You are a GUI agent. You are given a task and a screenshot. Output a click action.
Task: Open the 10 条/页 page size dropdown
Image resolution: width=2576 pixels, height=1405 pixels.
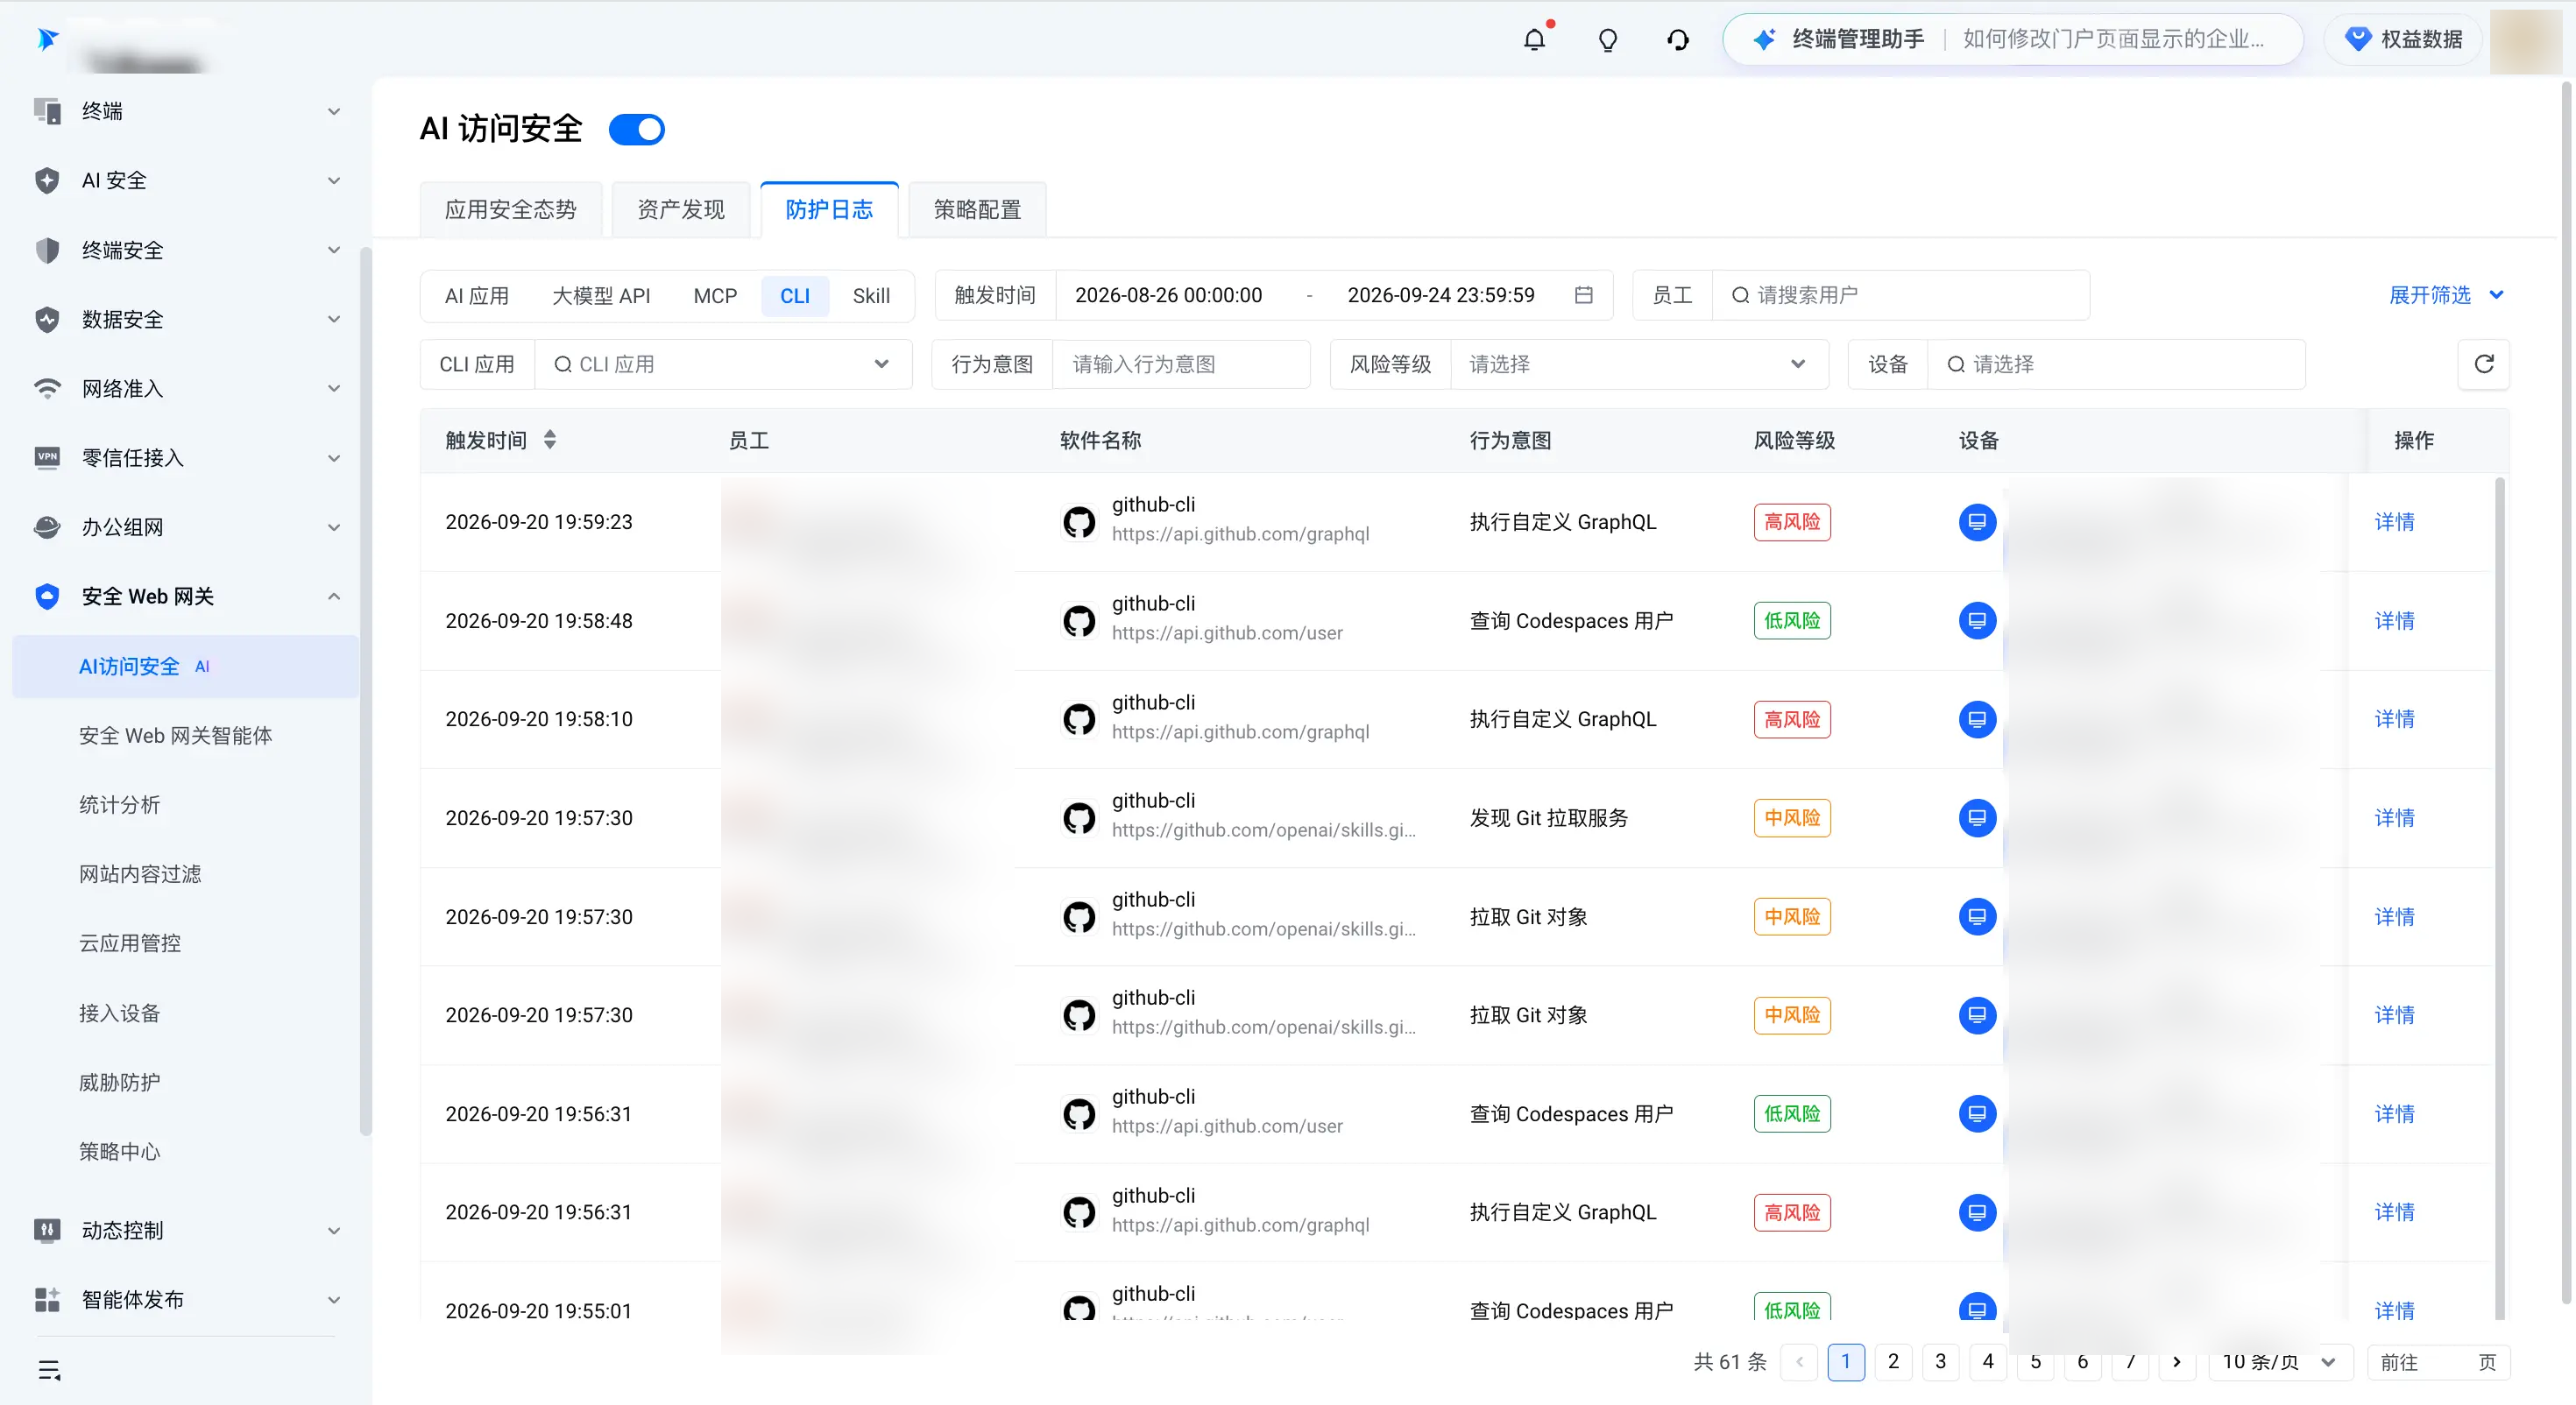(x=2279, y=1362)
